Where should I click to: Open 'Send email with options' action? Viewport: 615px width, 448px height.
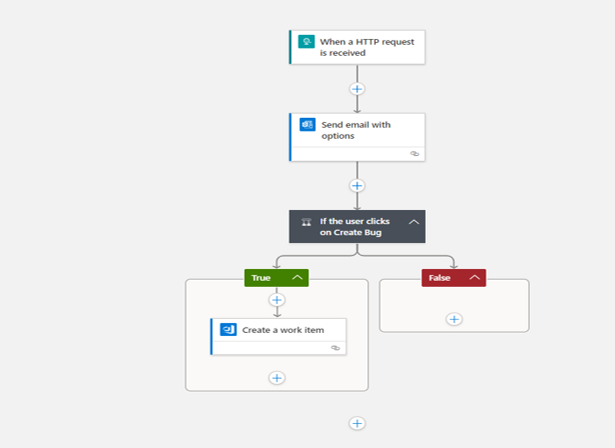click(357, 137)
